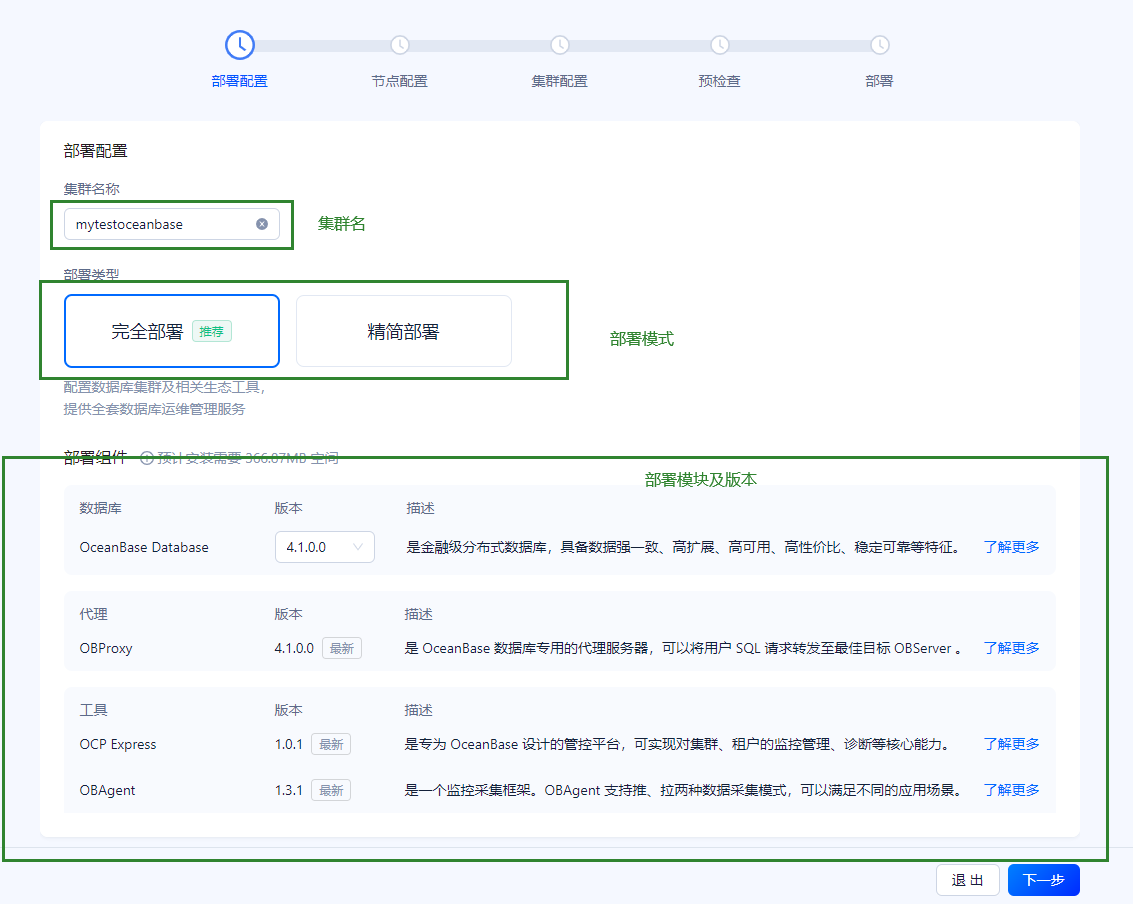Click the 部署 step circle icon
This screenshot has height=904, width=1133.
(879, 45)
